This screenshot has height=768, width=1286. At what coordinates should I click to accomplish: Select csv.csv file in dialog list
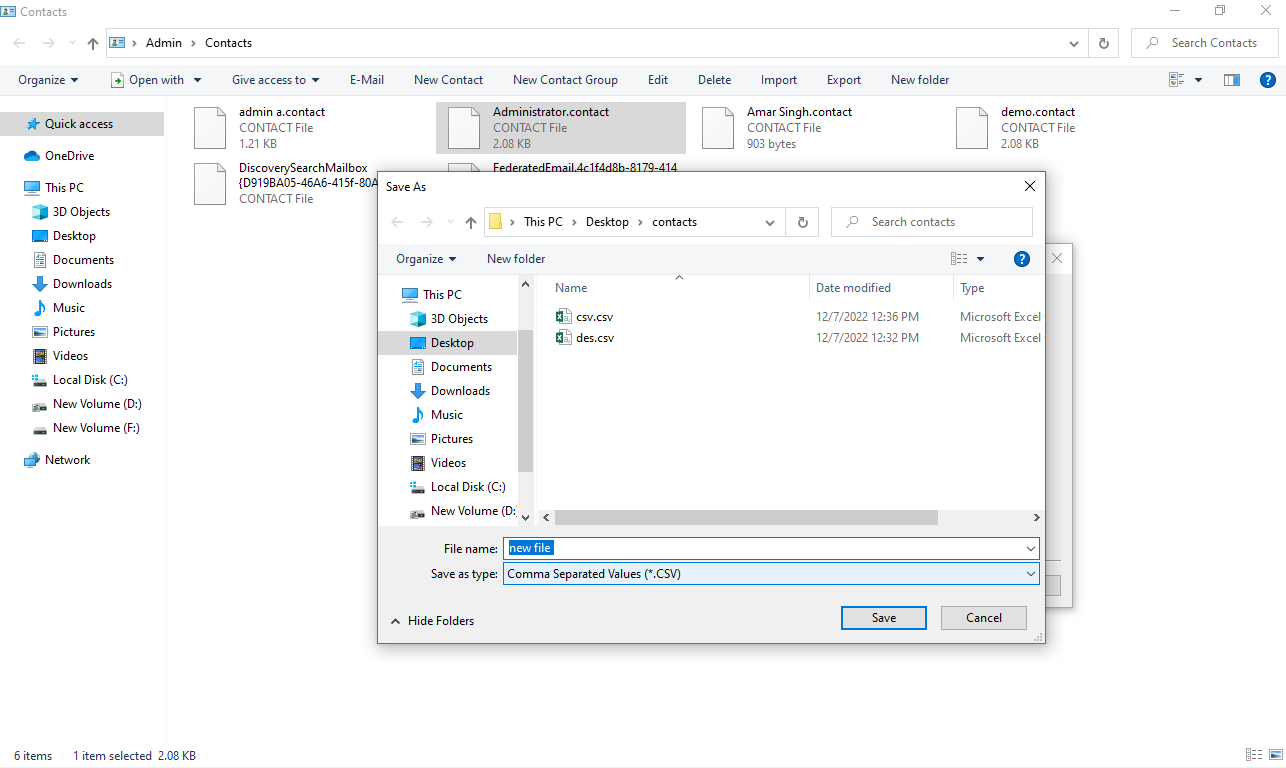(594, 317)
